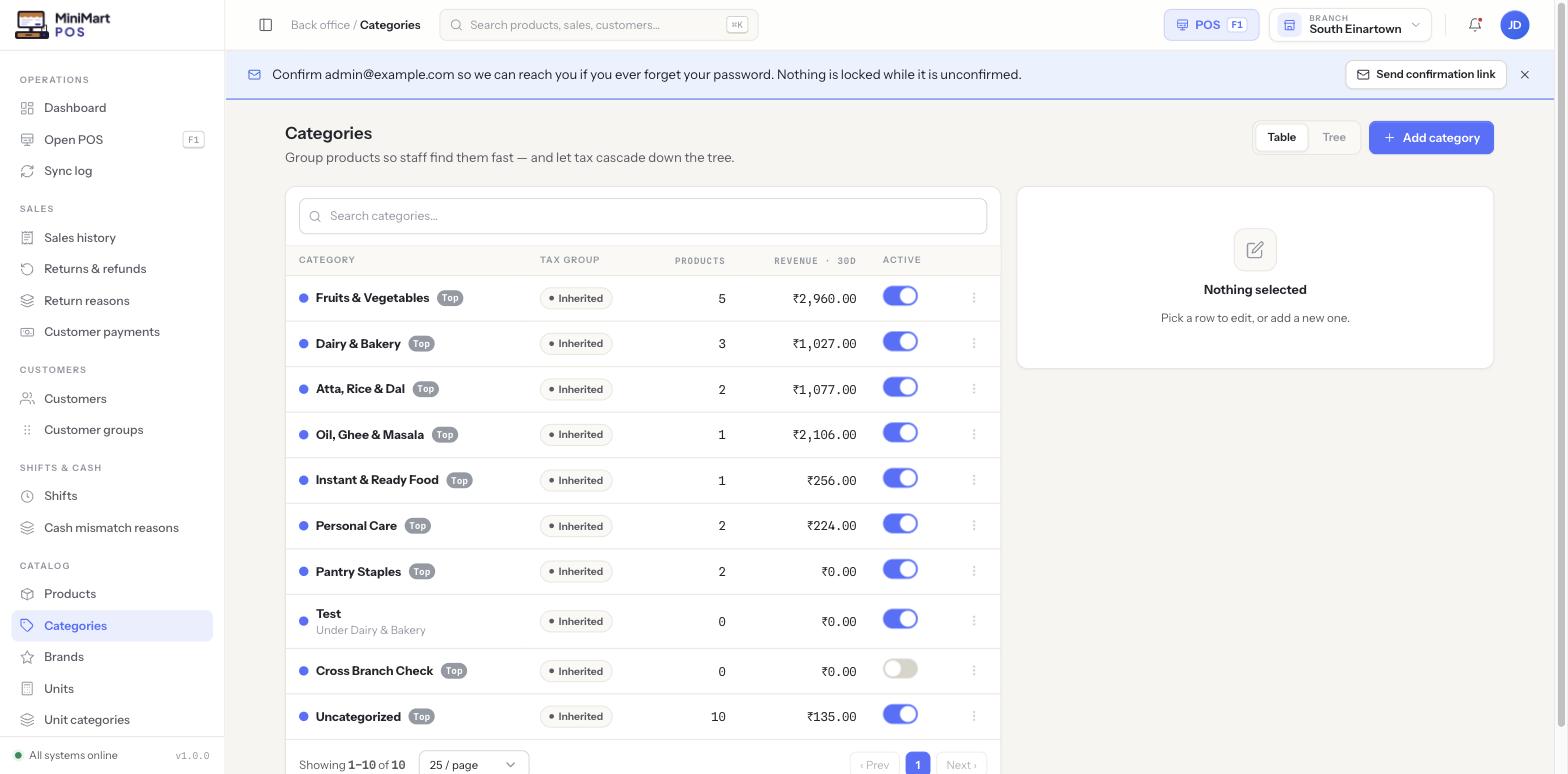Navigate to Sales history
1568x774 pixels.
point(112,238)
